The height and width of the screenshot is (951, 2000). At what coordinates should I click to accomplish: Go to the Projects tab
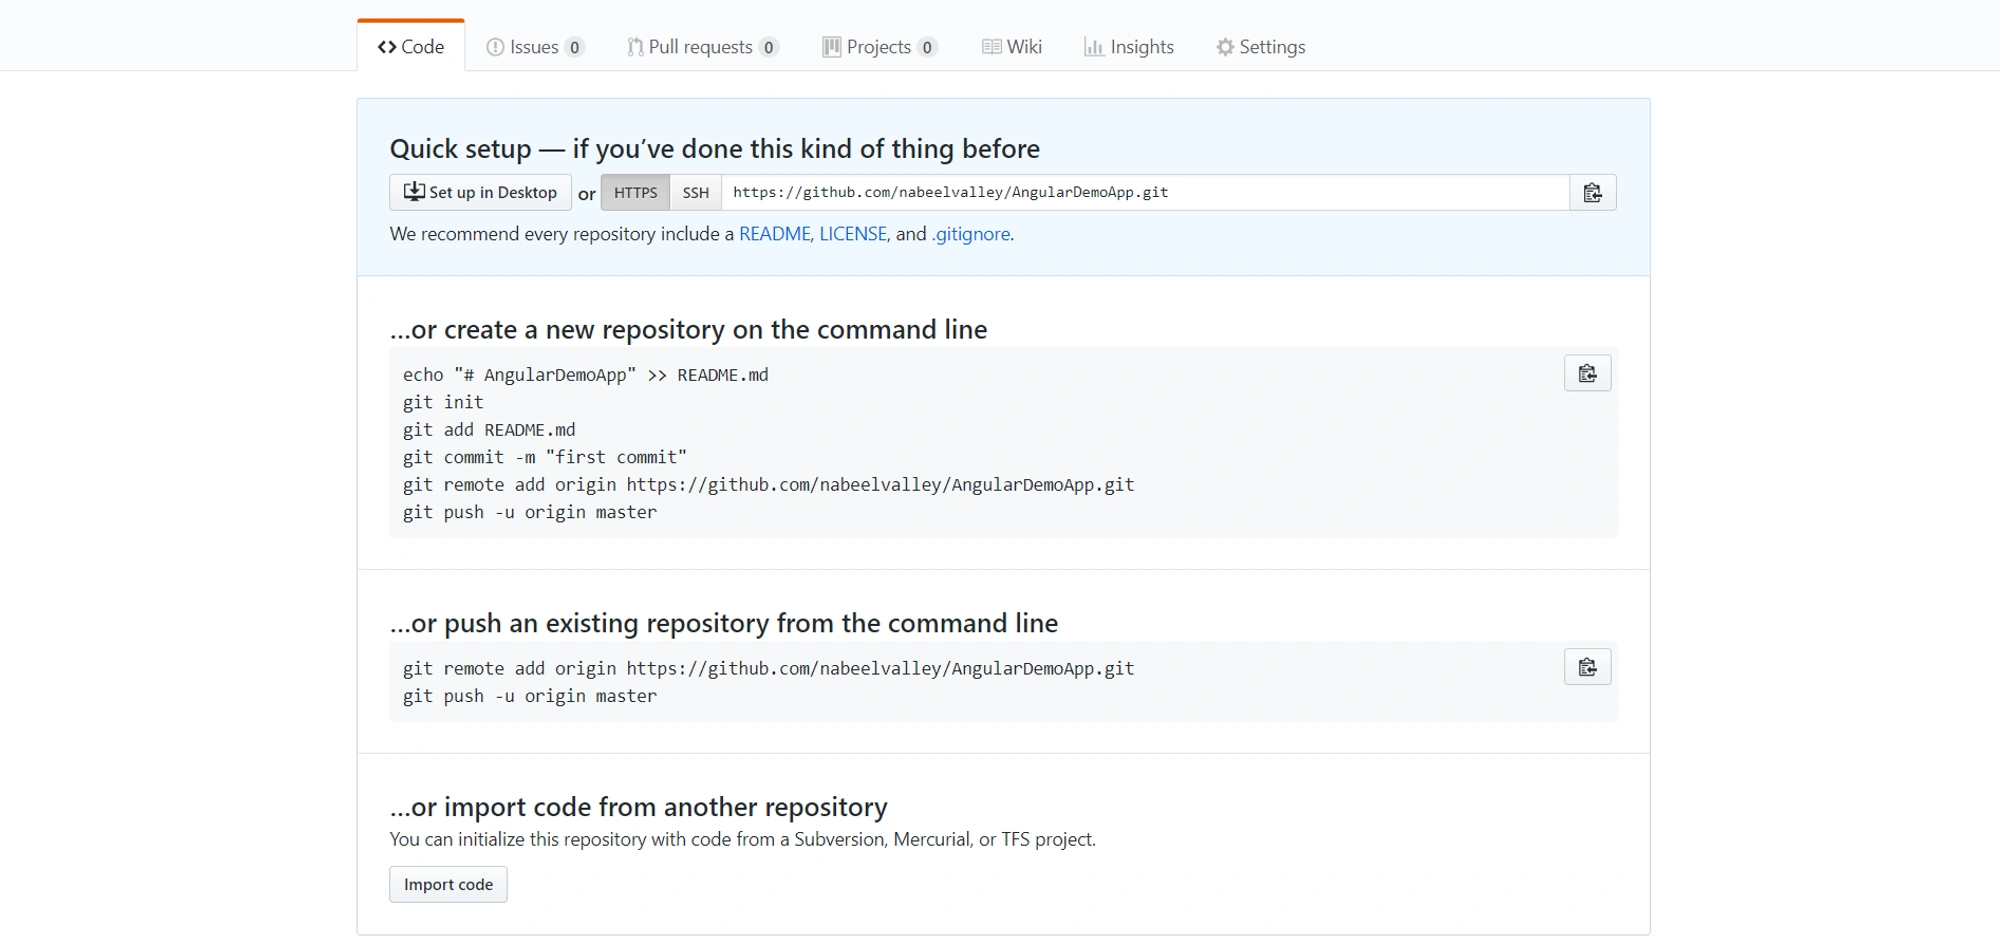880,47
